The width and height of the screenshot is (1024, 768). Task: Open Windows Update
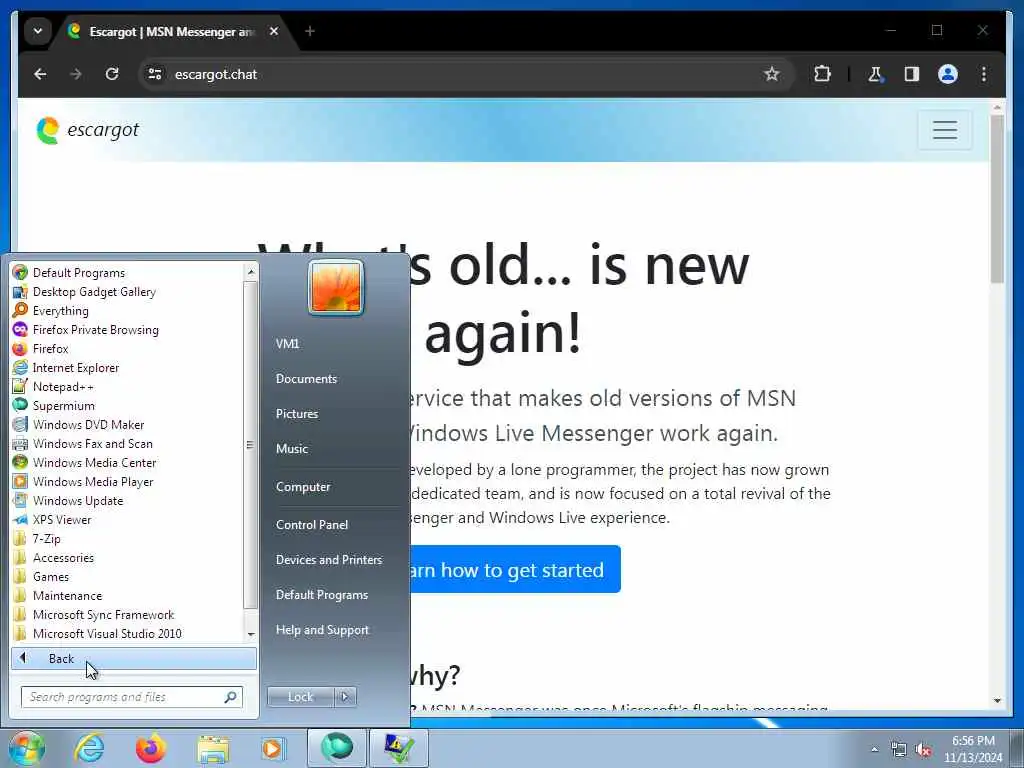(x=78, y=501)
